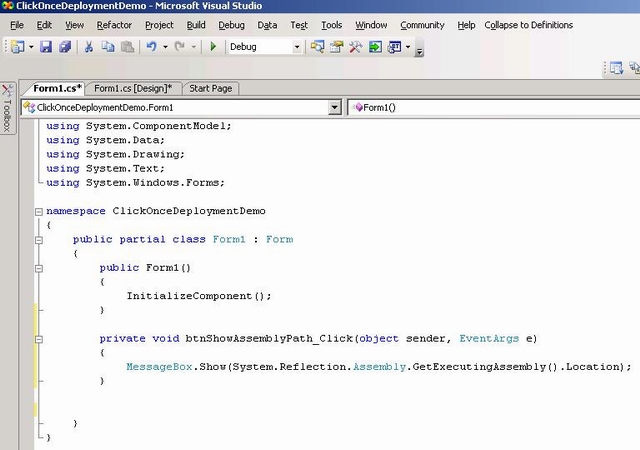
Task: Open the Test menu
Action: (x=299, y=25)
